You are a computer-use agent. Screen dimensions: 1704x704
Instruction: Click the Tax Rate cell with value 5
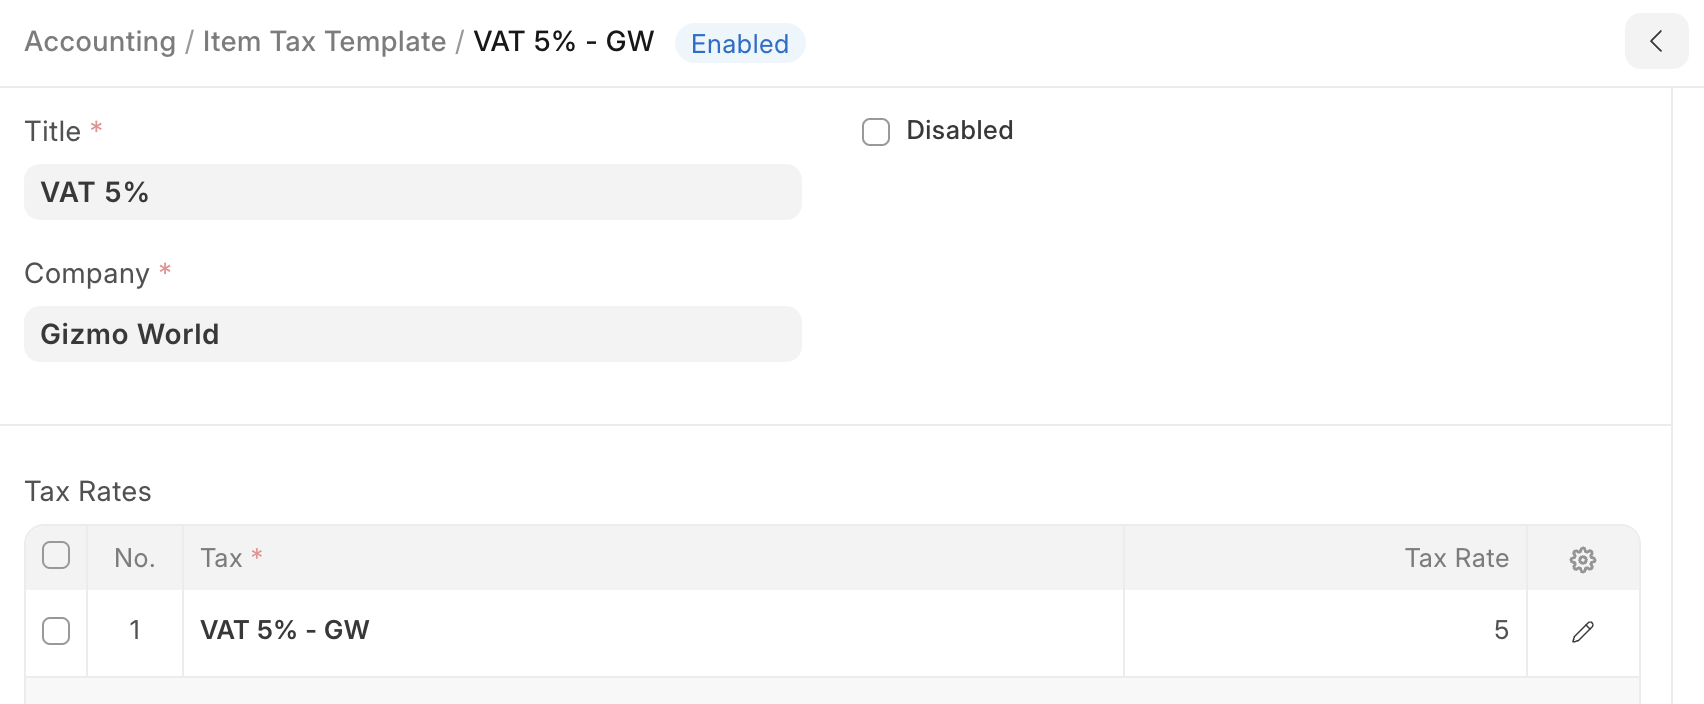click(x=1324, y=631)
